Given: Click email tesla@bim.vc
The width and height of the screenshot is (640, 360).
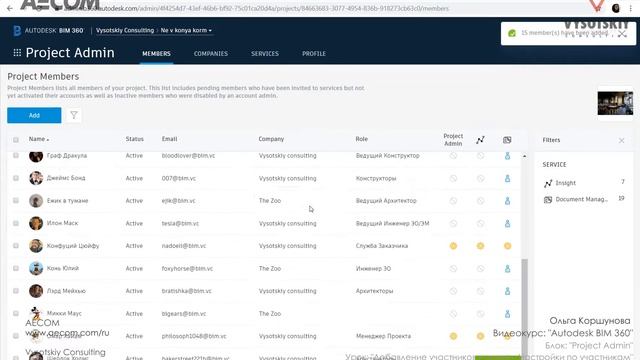Looking at the screenshot, I should [180, 223].
